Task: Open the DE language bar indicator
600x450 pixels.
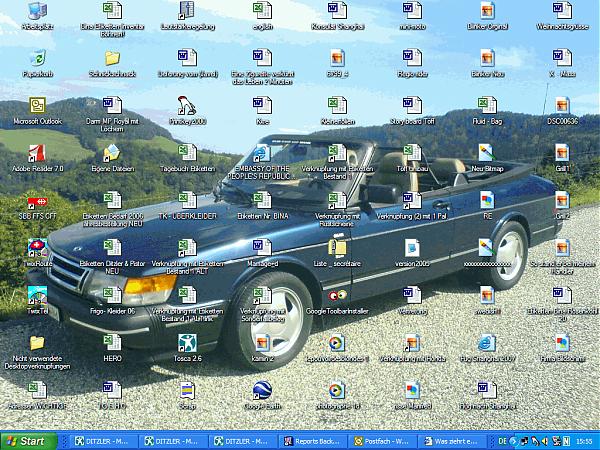Action: point(502,441)
